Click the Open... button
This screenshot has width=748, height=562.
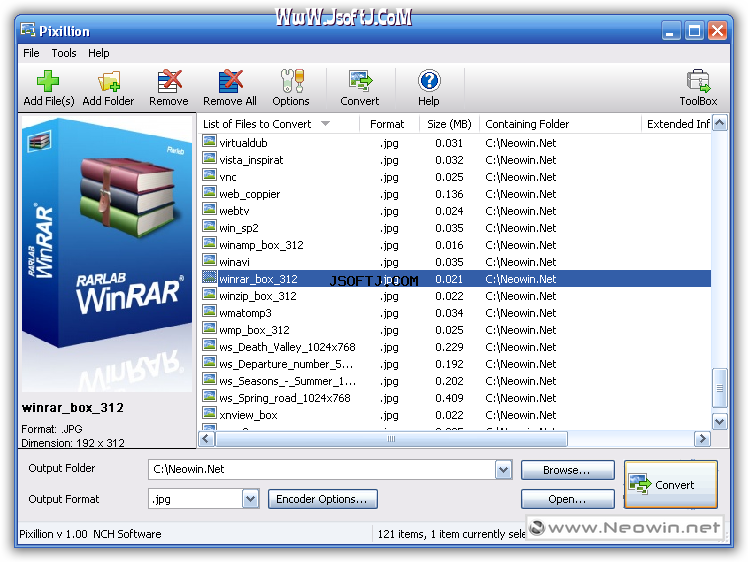(x=567, y=499)
